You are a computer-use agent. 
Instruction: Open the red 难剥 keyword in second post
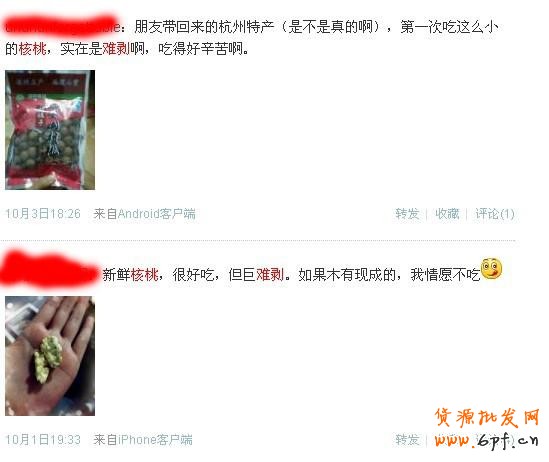click(x=270, y=274)
